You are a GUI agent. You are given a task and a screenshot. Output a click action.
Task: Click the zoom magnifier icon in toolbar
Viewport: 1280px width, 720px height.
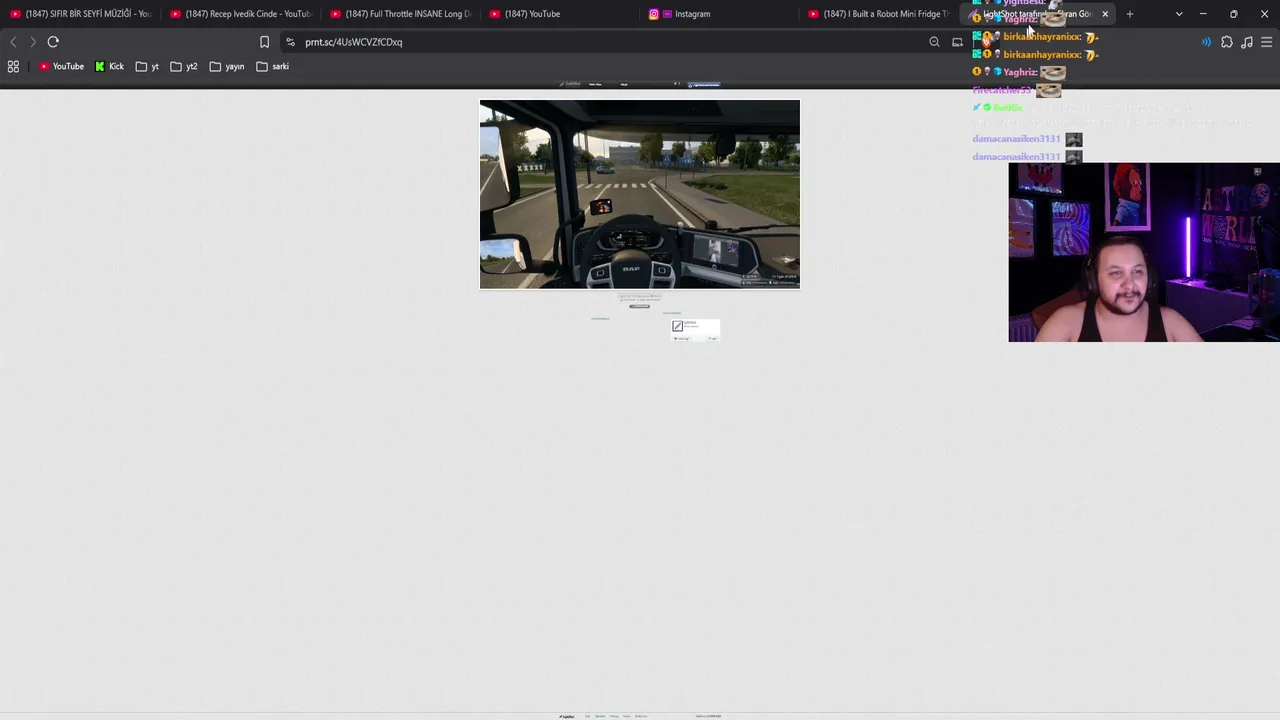pyautogui.click(x=934, y=42)
